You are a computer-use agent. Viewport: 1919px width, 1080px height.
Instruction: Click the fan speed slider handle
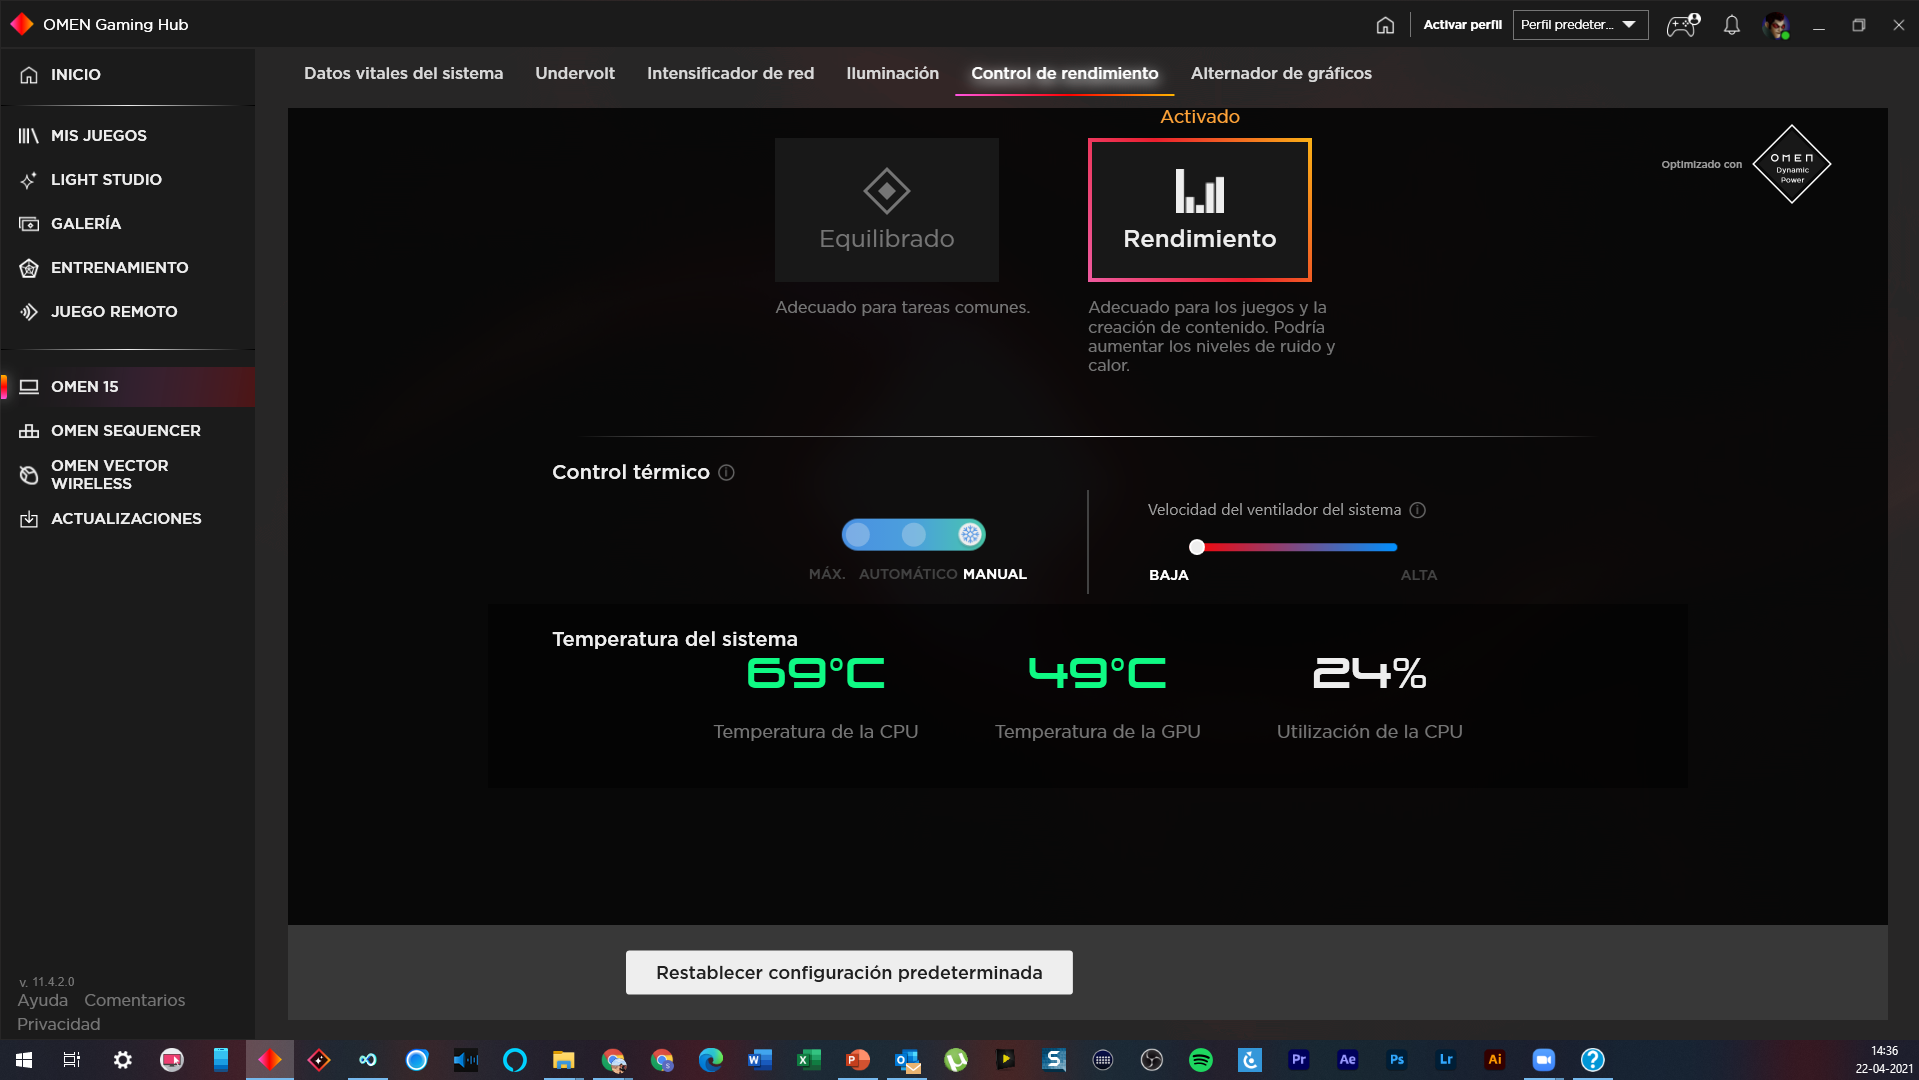[1196, 547]
